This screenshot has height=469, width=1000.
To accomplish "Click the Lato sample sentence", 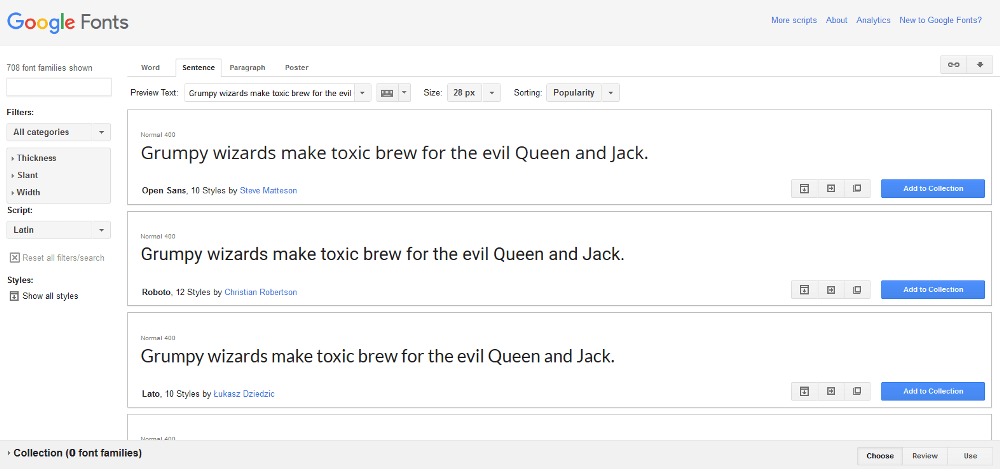I will pyautogui.click(x=378, y=357).
